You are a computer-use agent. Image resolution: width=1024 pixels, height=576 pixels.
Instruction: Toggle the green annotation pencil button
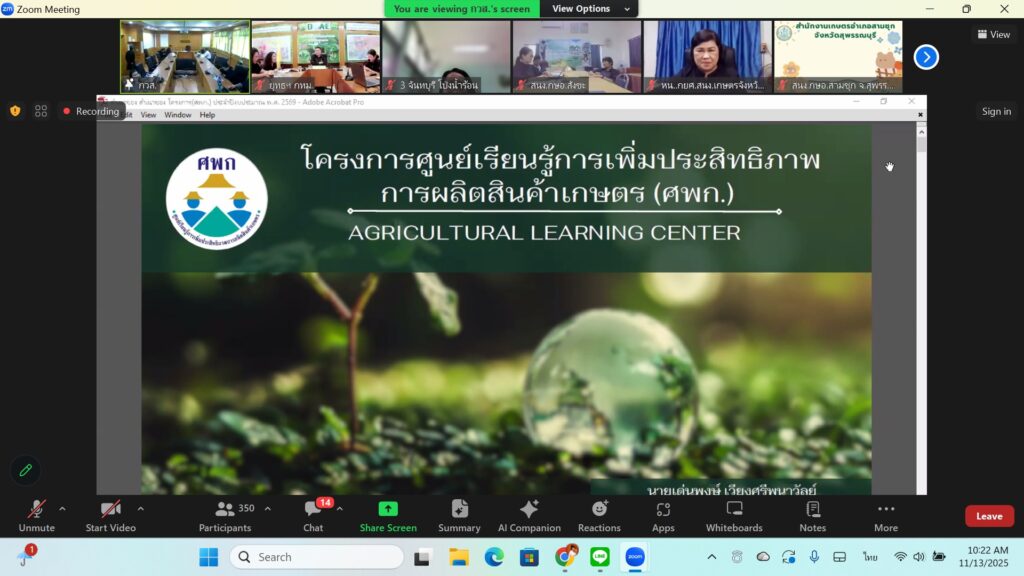[x=25, y=470]
